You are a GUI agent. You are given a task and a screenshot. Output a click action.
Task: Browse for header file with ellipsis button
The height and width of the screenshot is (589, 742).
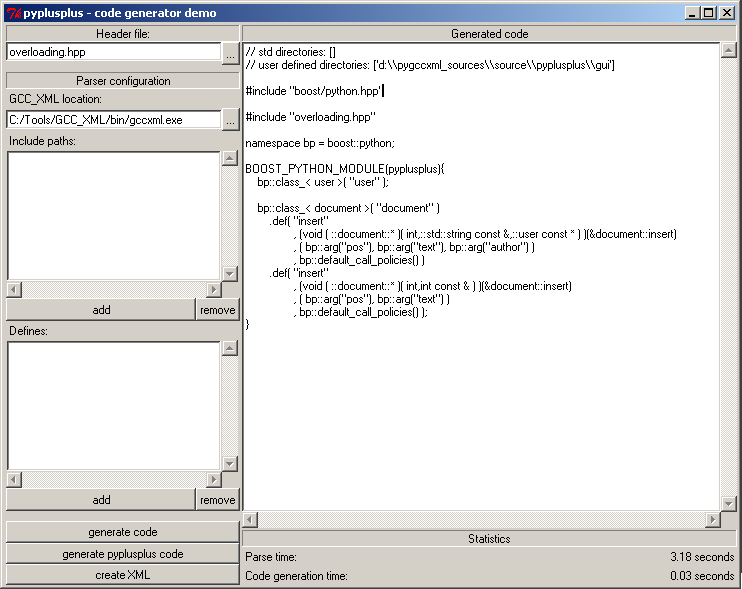230,53
